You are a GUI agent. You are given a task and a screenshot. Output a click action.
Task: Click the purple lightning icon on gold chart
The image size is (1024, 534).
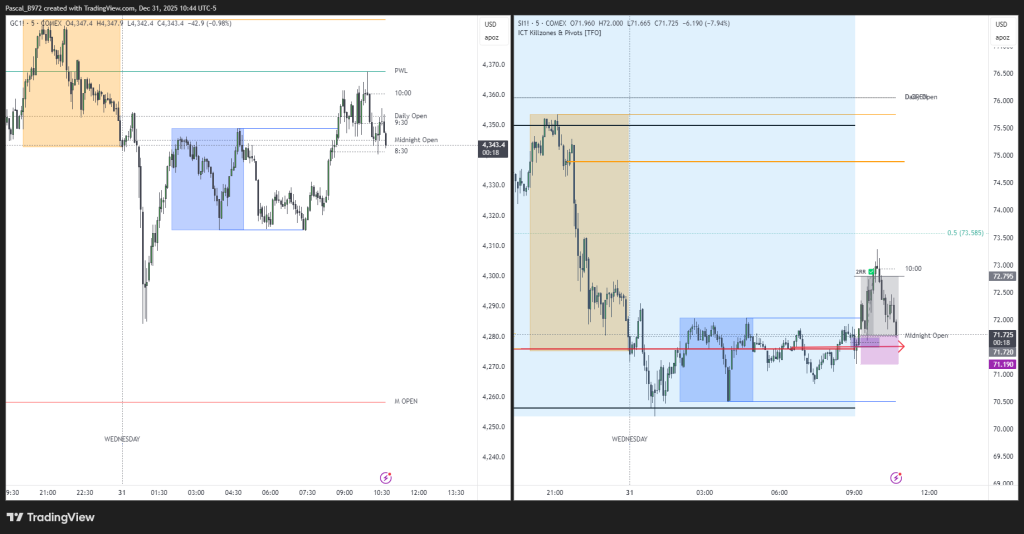pyautogui.click(x=386, y=478)
